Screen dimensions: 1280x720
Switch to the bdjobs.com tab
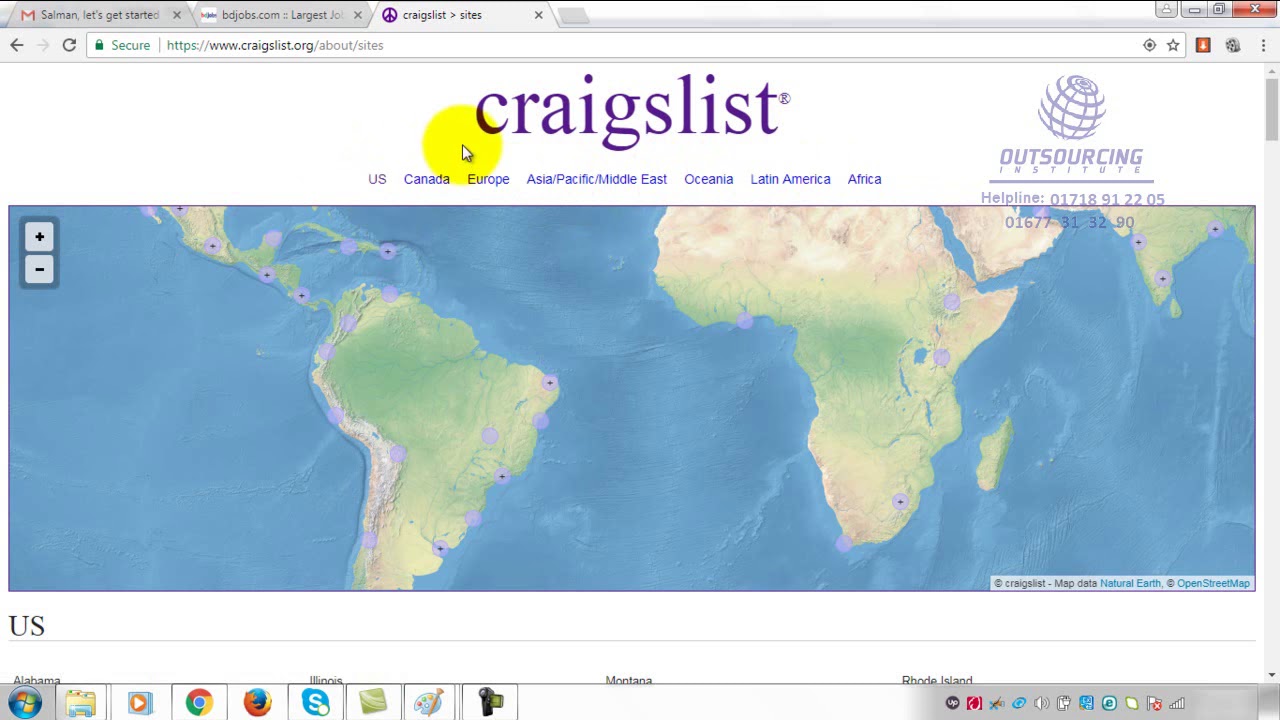279,15
